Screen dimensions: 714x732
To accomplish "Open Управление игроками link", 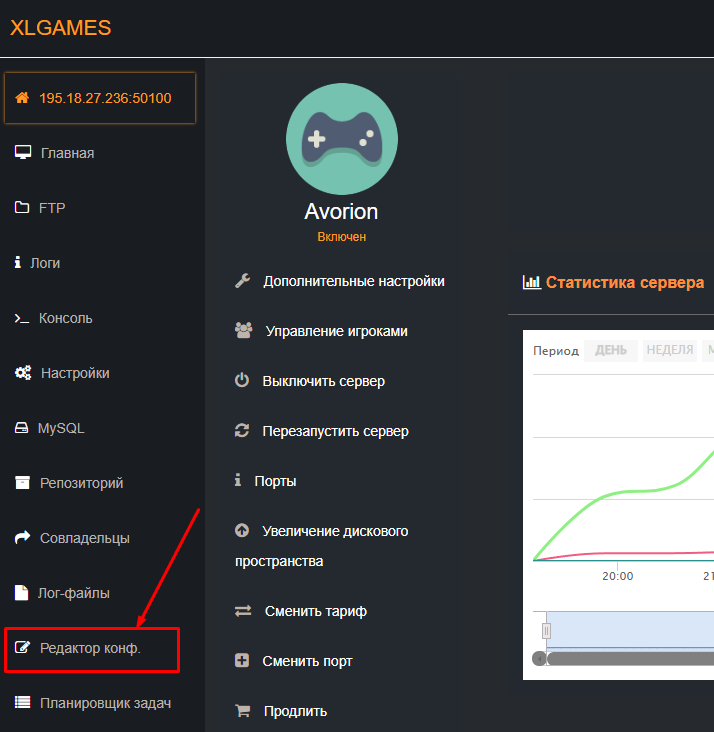I will tap(336, 331).
